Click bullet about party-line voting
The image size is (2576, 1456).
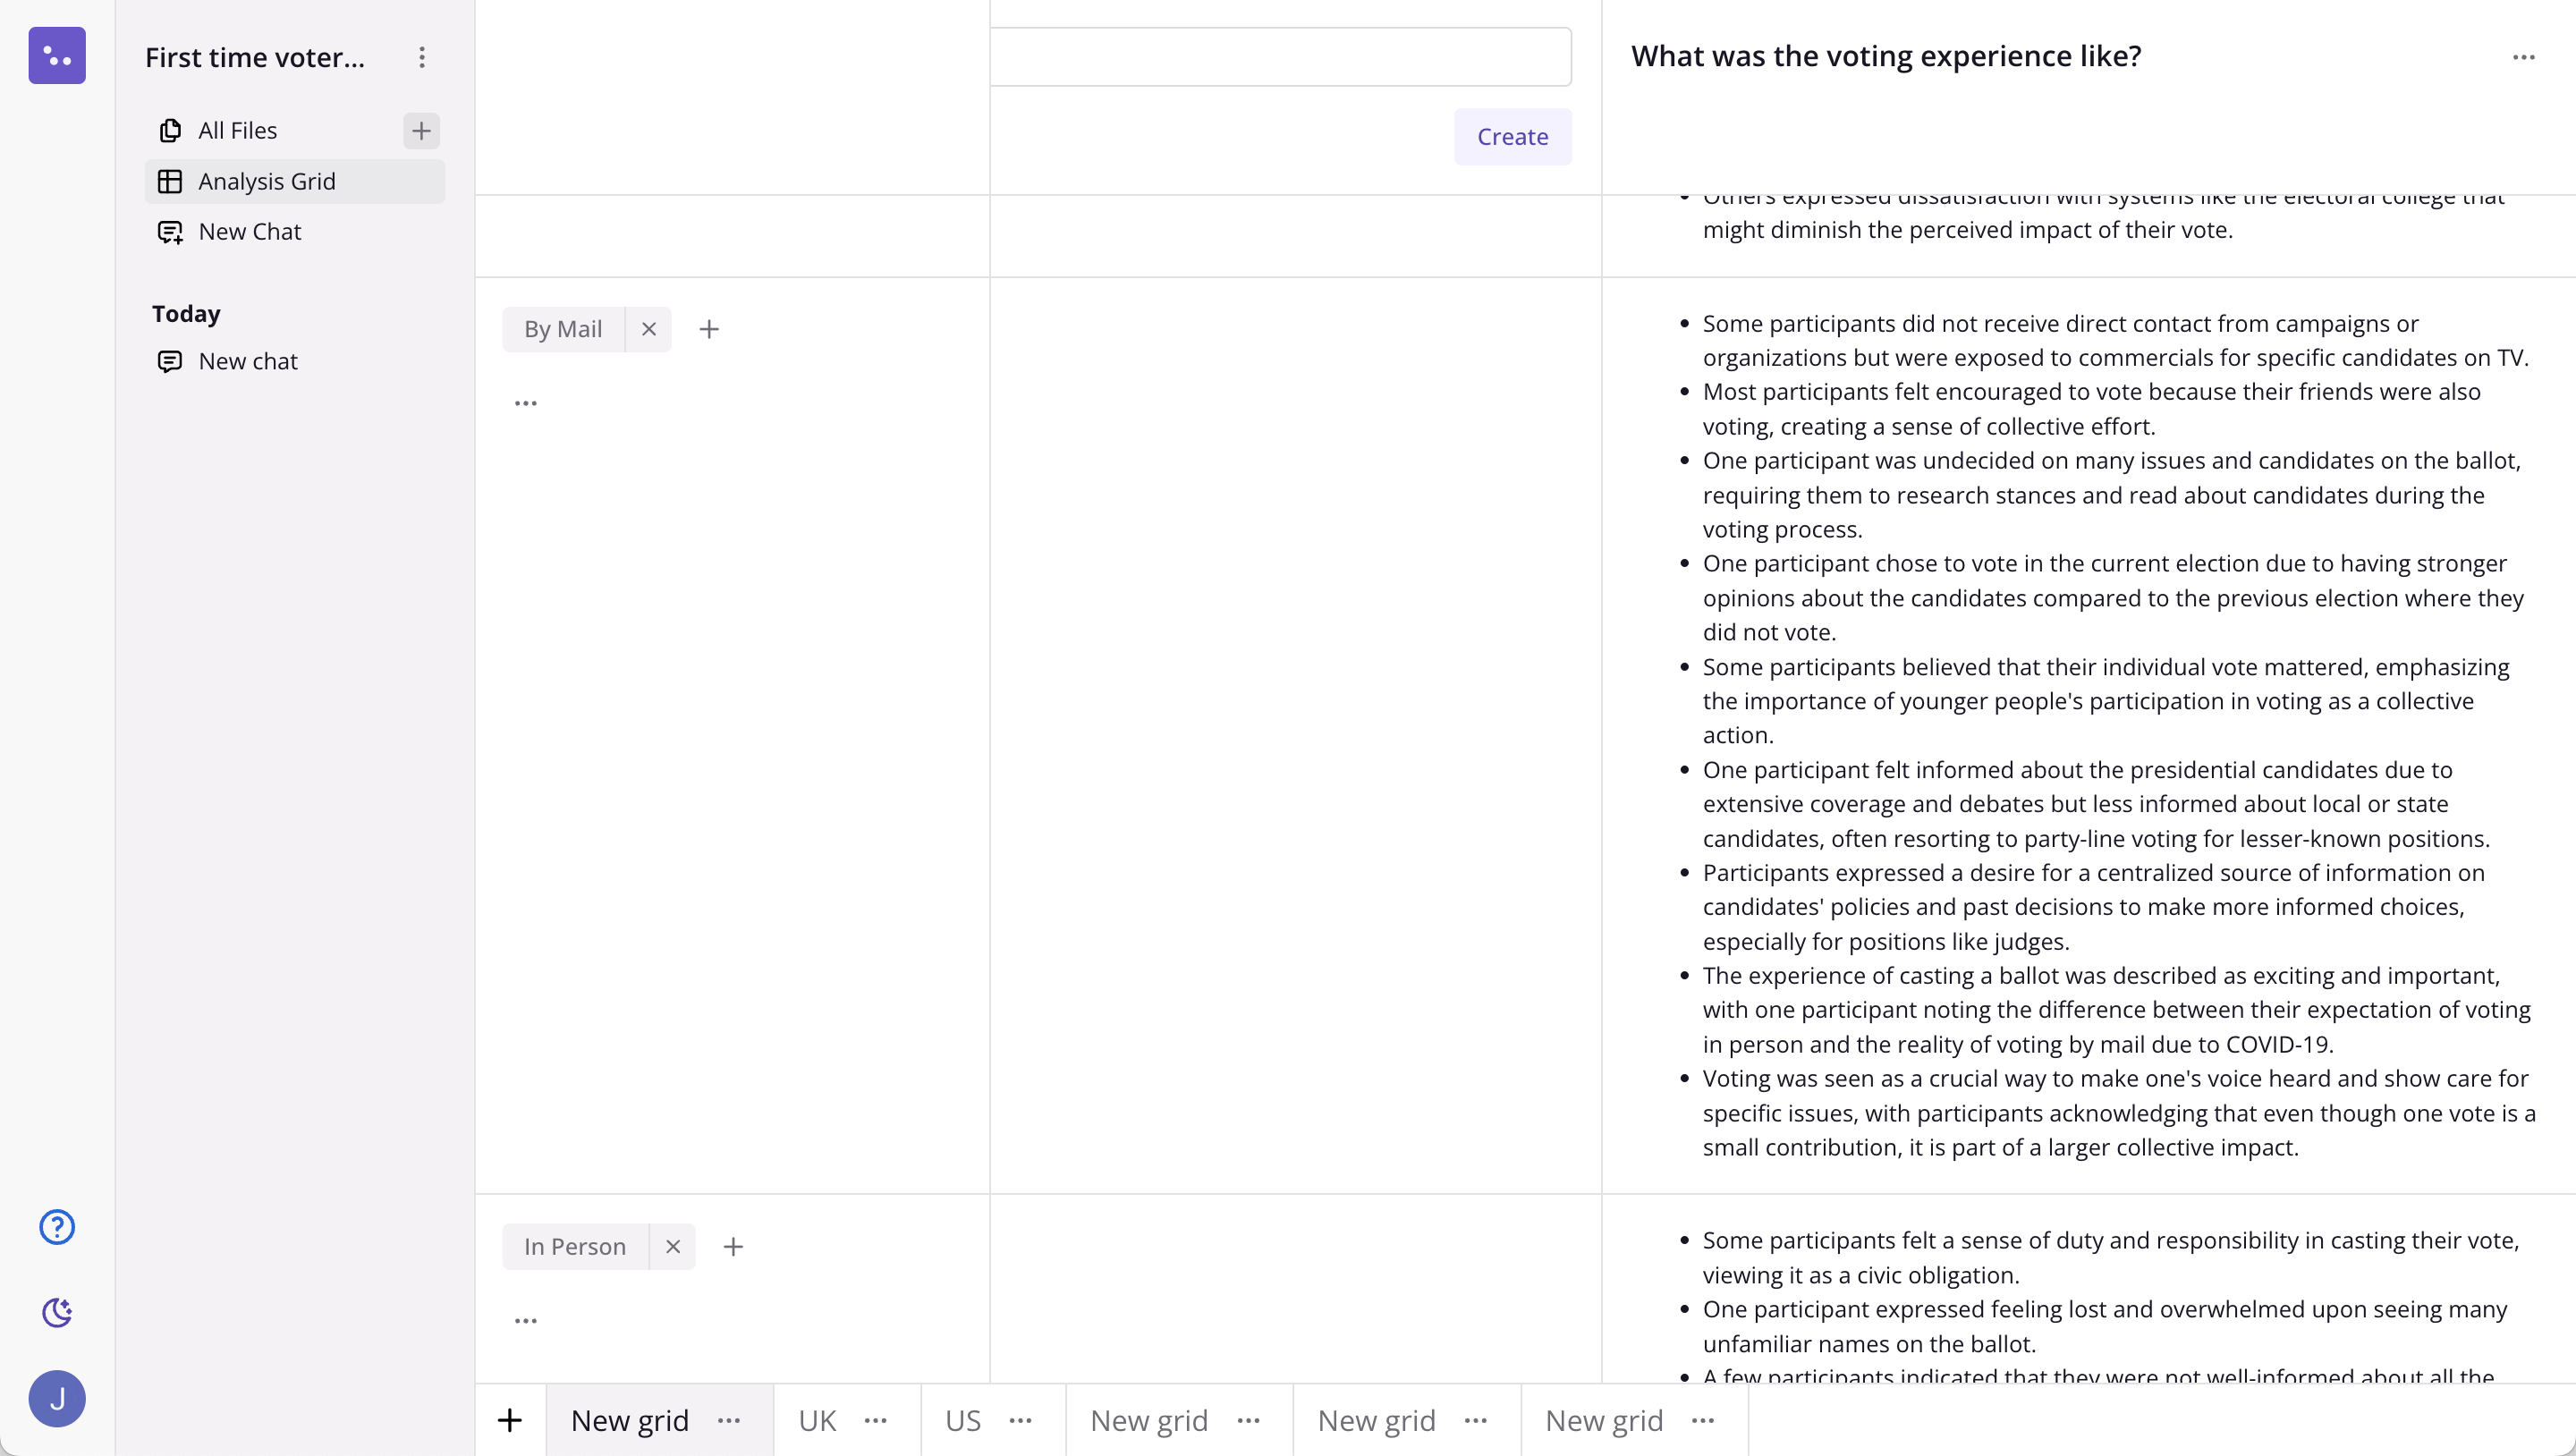[2097, 804]
